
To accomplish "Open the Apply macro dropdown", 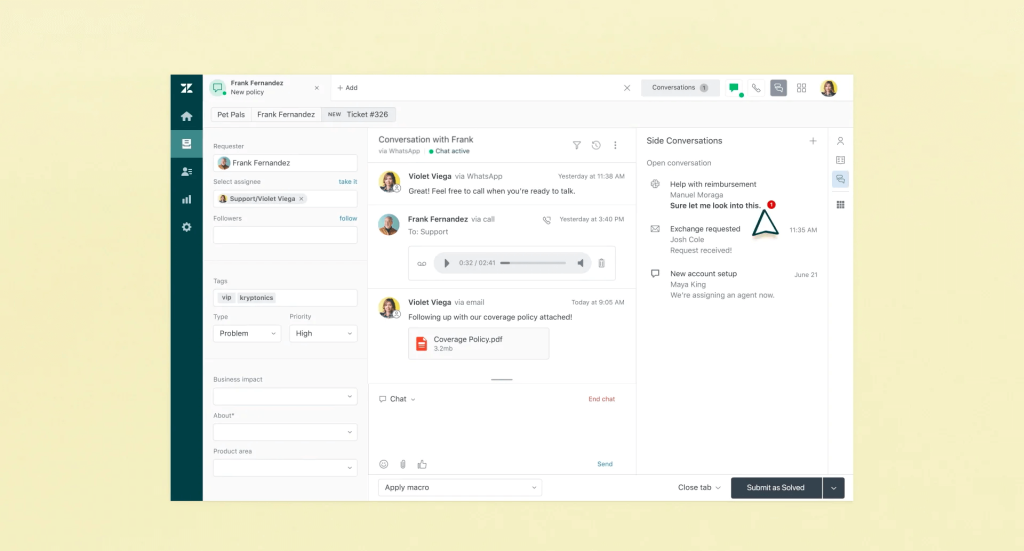I will pyautogui.click(x=459, y=487).
